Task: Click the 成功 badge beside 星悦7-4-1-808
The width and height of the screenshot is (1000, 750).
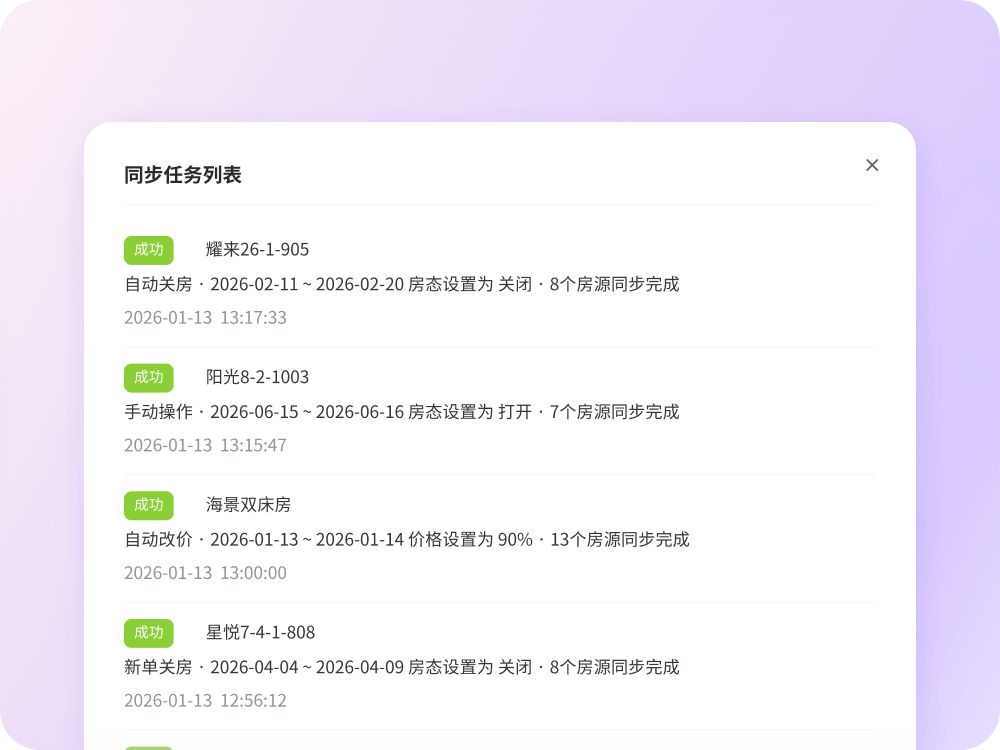Action: 149,633
